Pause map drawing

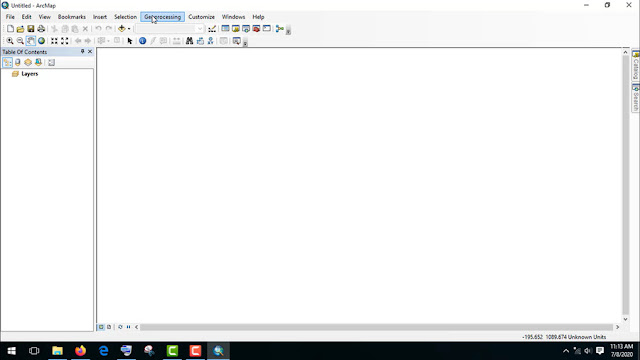tap(129, 327)
